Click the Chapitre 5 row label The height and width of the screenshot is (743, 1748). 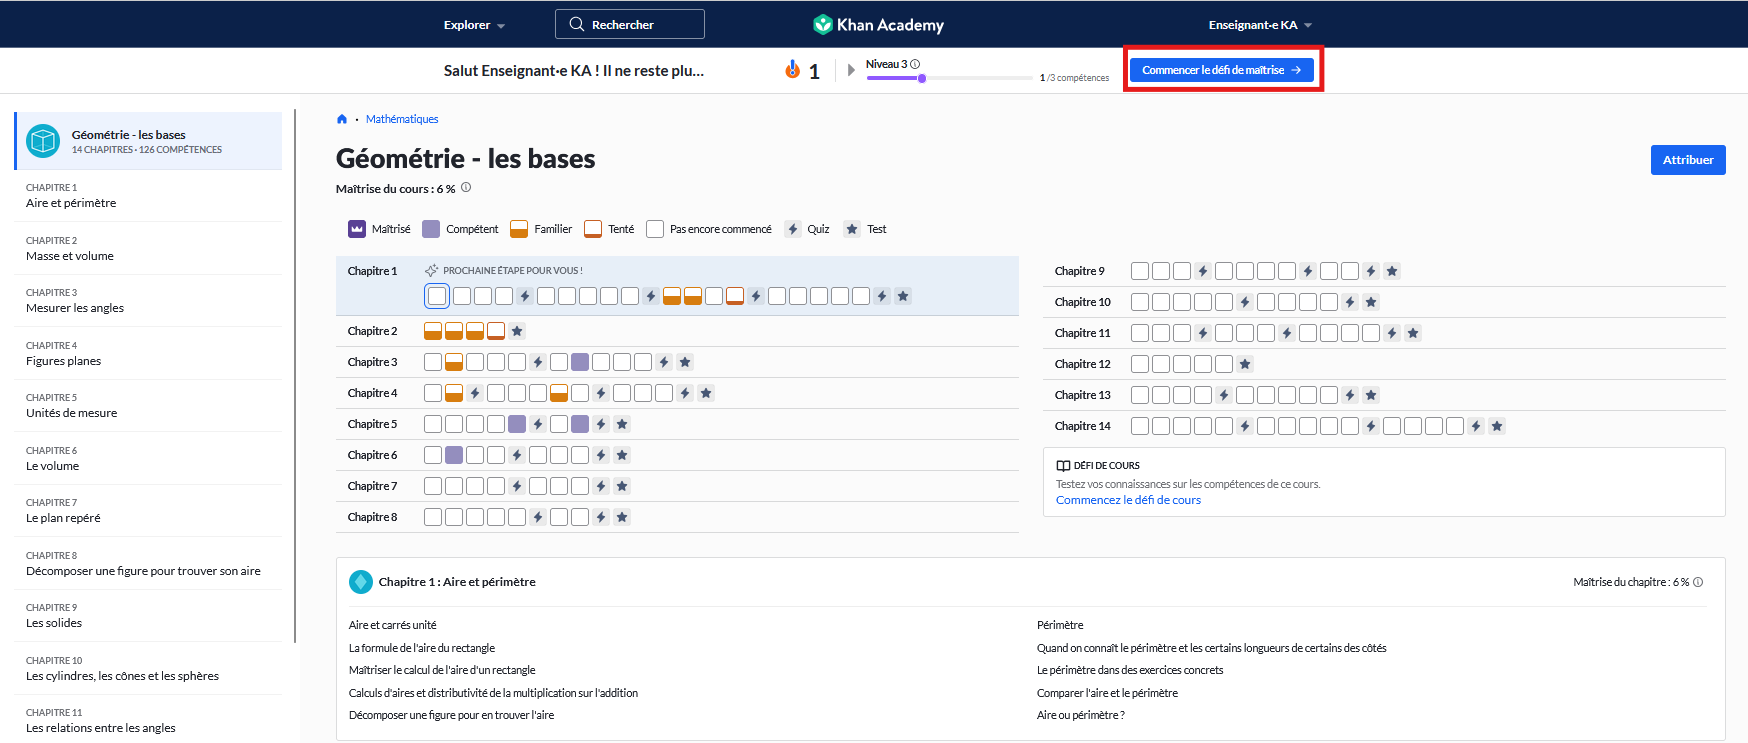pos(372,424)
